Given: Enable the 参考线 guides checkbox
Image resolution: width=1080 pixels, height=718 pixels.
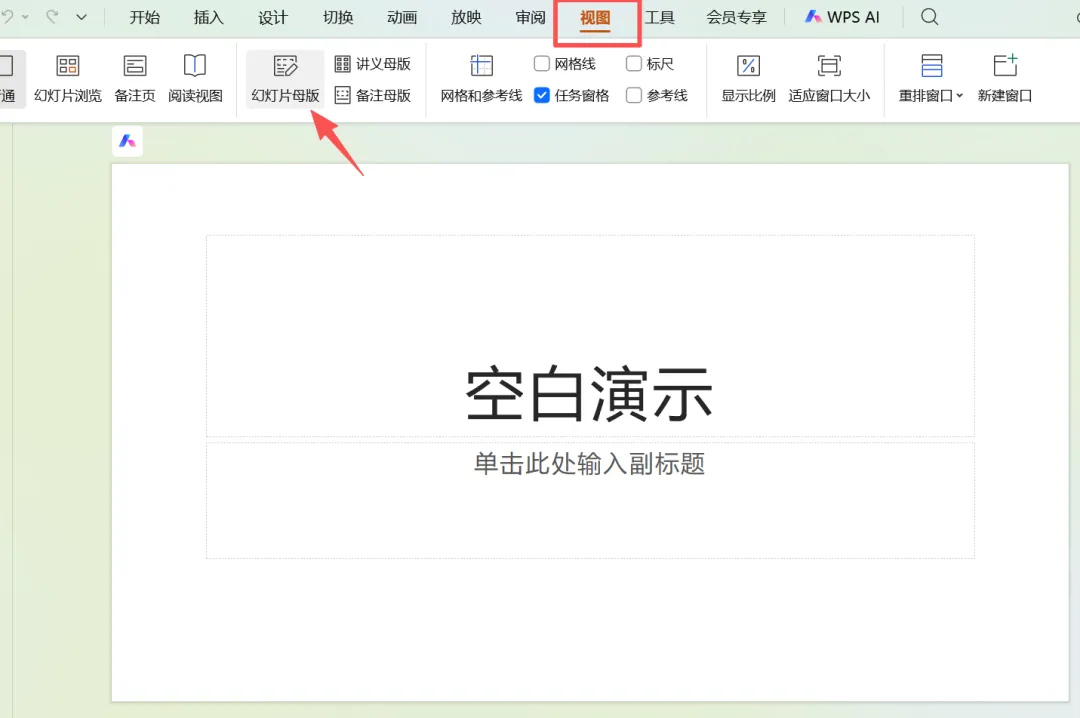Looking at the screenshot, I should [634, 95].
